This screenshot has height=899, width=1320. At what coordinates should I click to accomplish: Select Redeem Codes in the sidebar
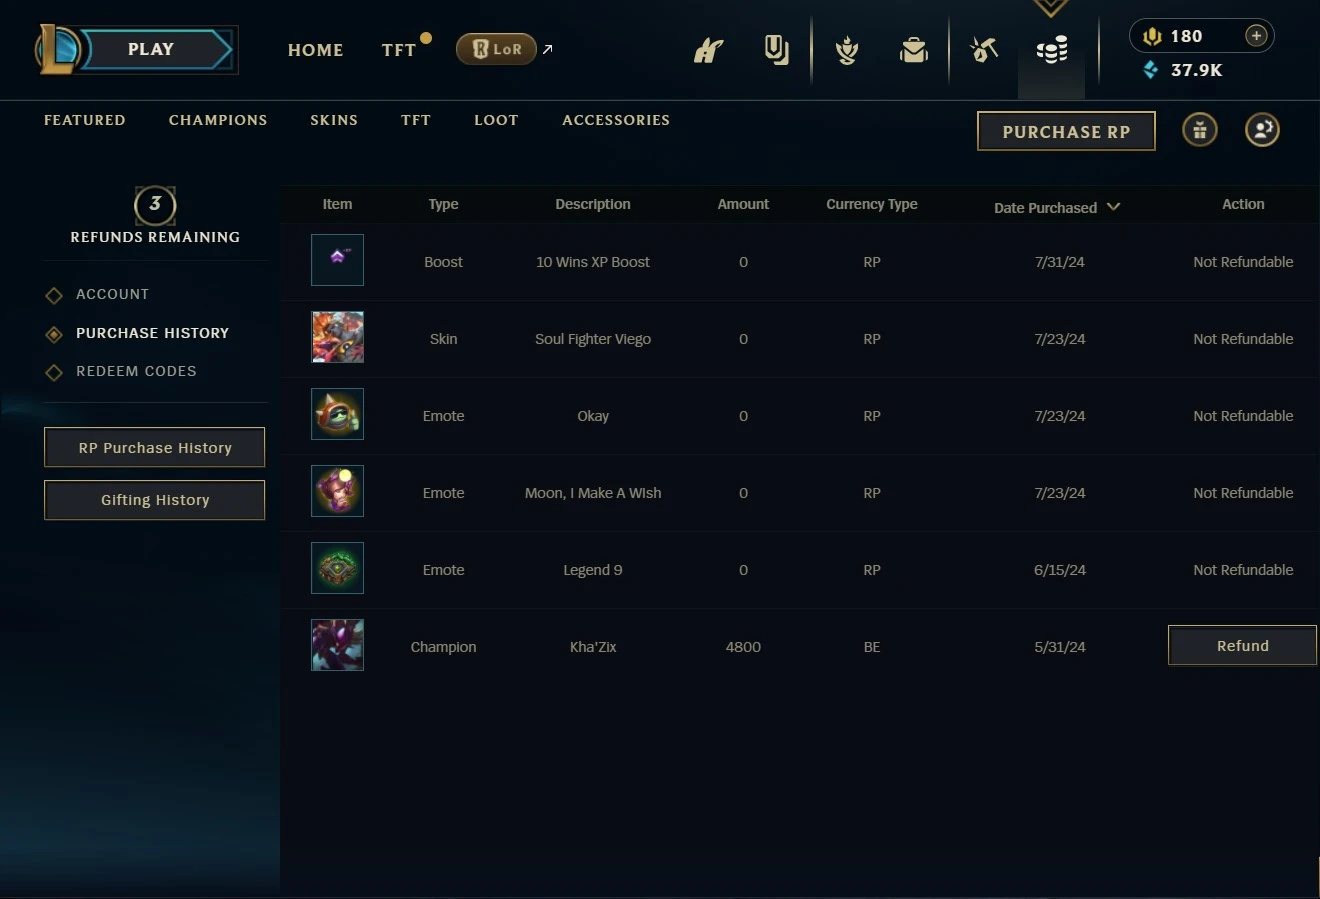[x=136, y=371]
